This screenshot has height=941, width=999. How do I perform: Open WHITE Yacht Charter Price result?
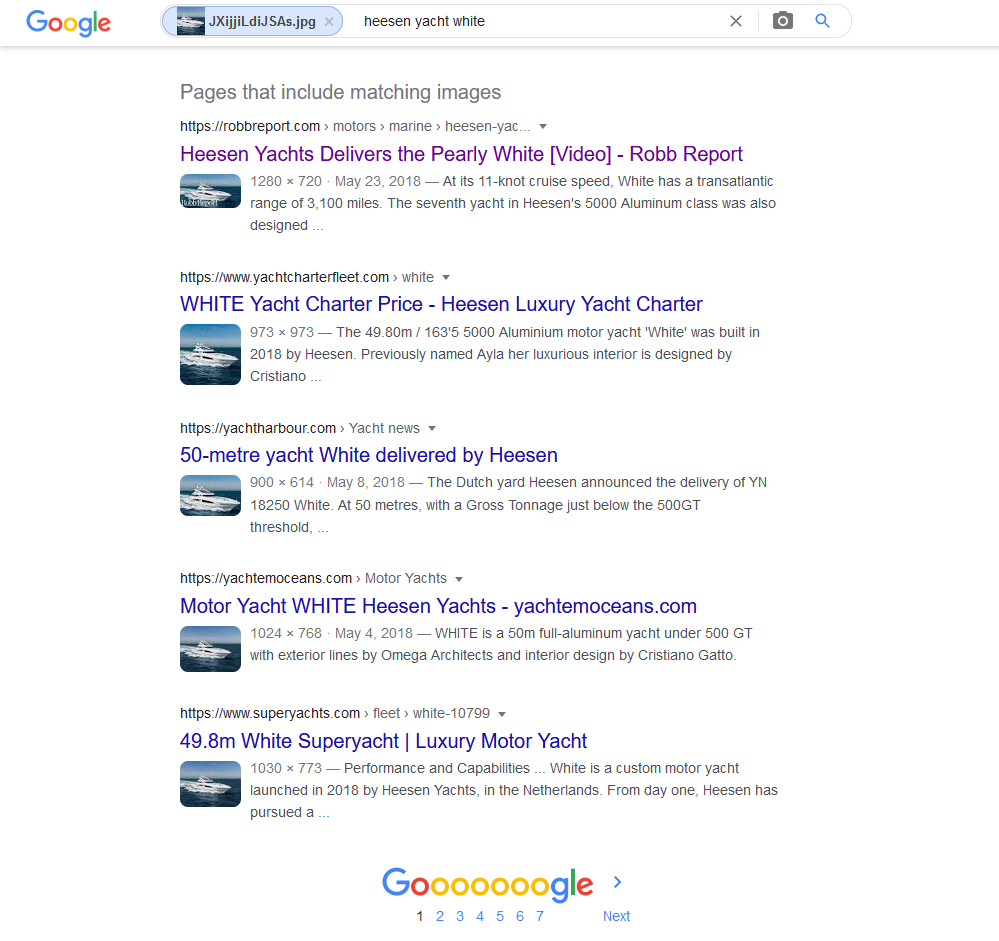point(441,305)
